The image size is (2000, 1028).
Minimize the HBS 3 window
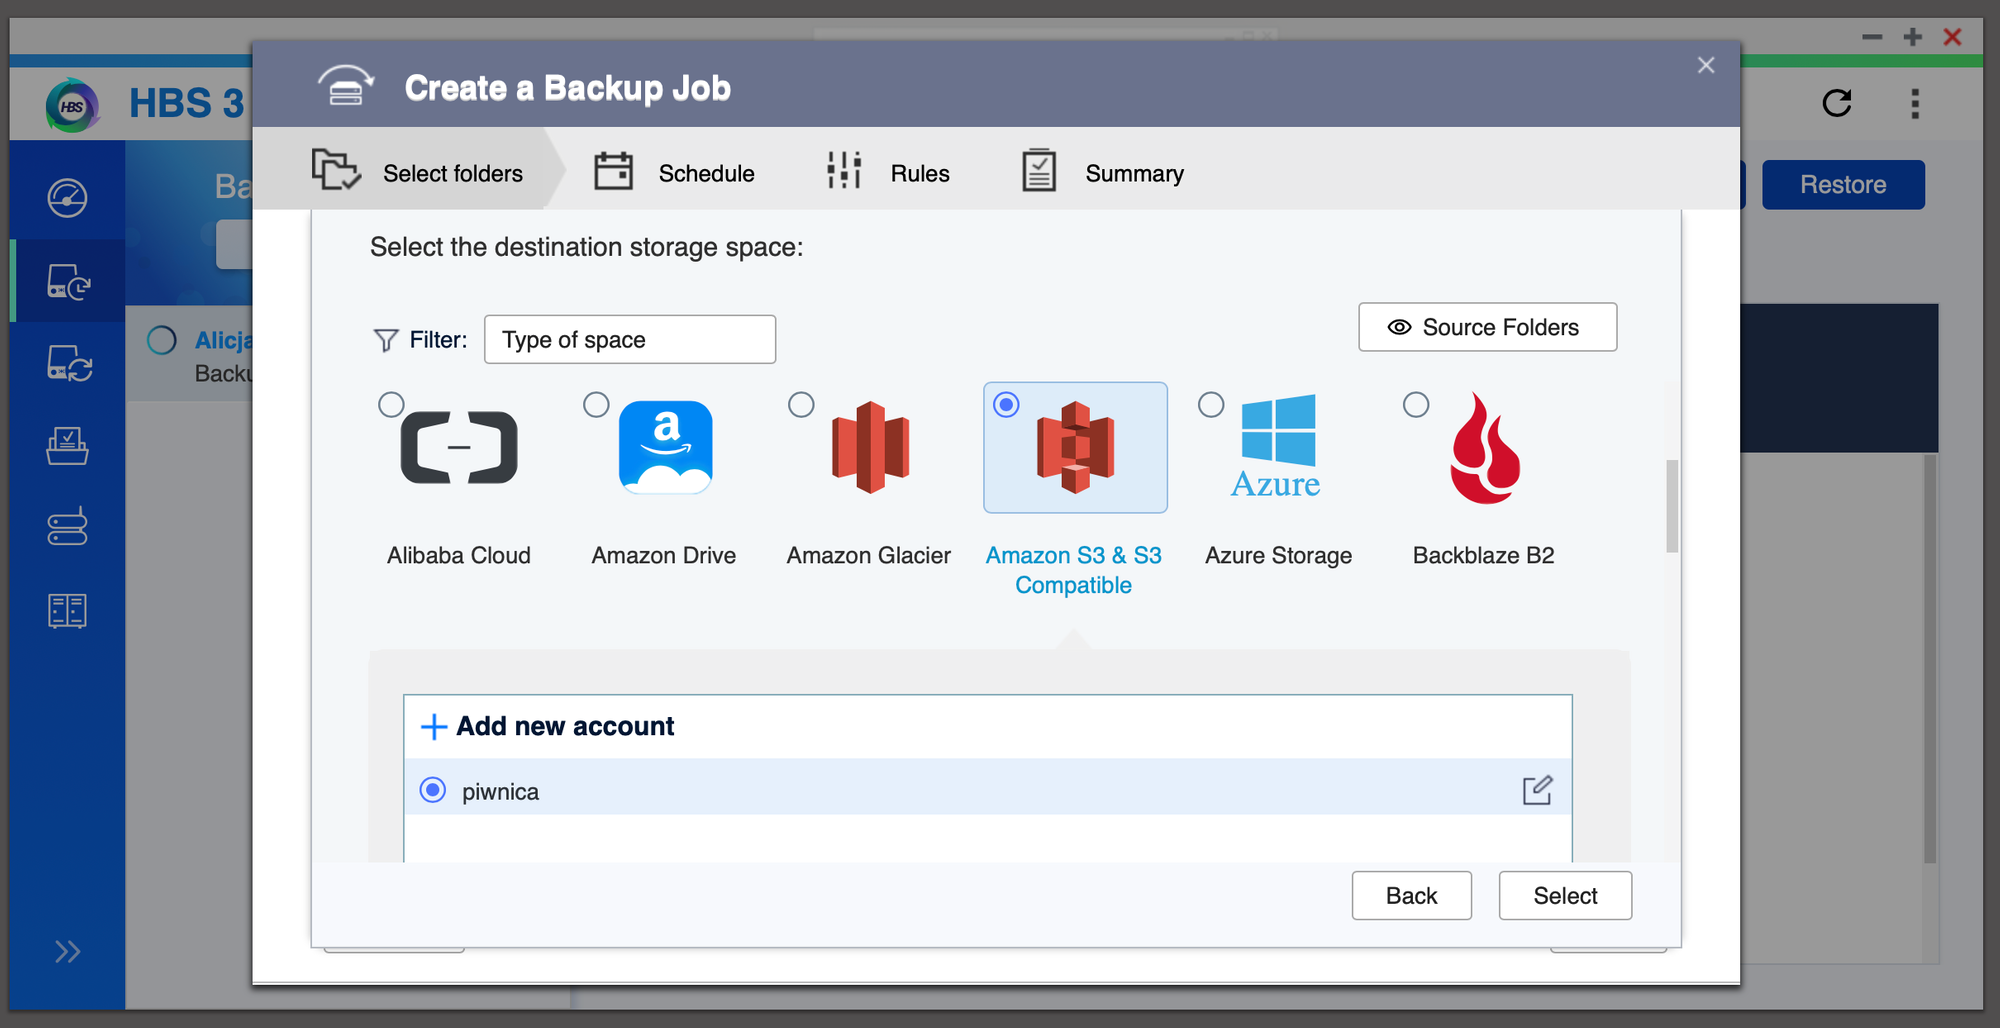point(1872,37)
